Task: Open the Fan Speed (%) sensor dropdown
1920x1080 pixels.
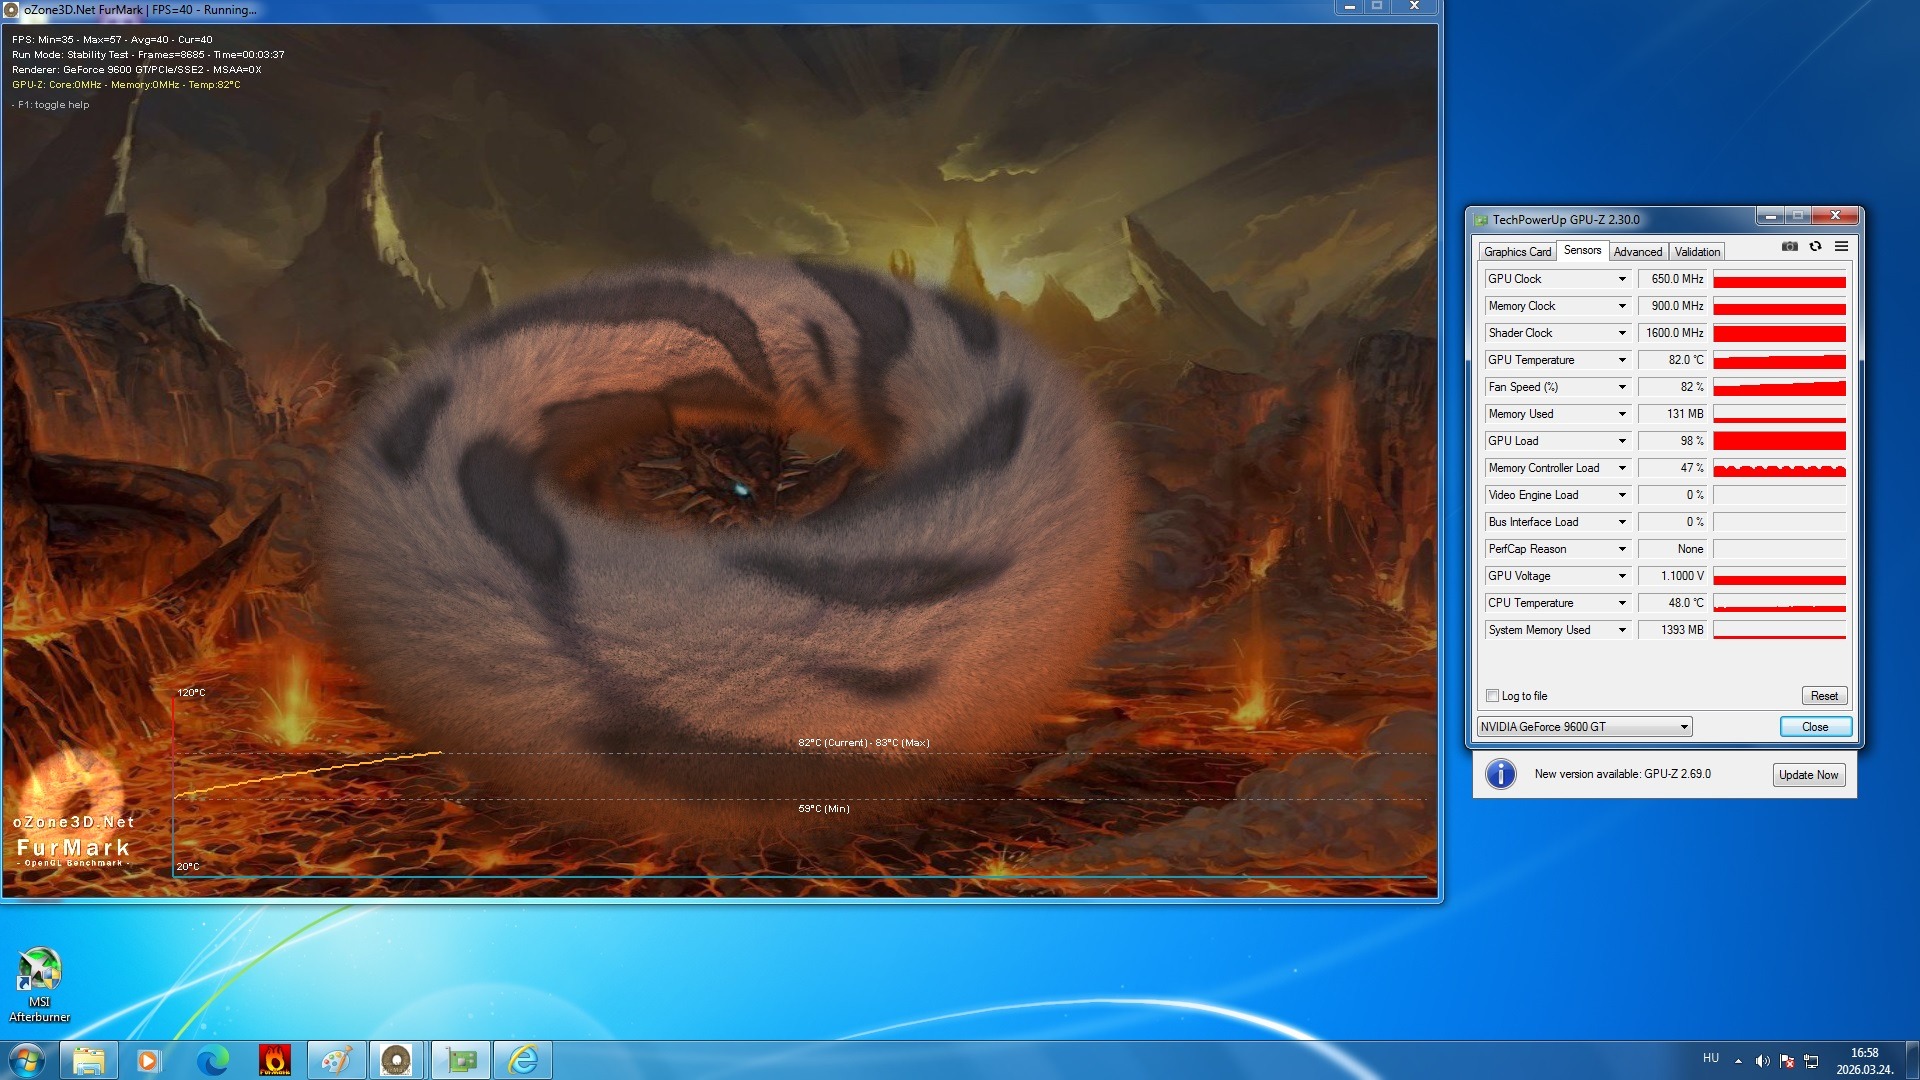Action: click(1622, 387)
